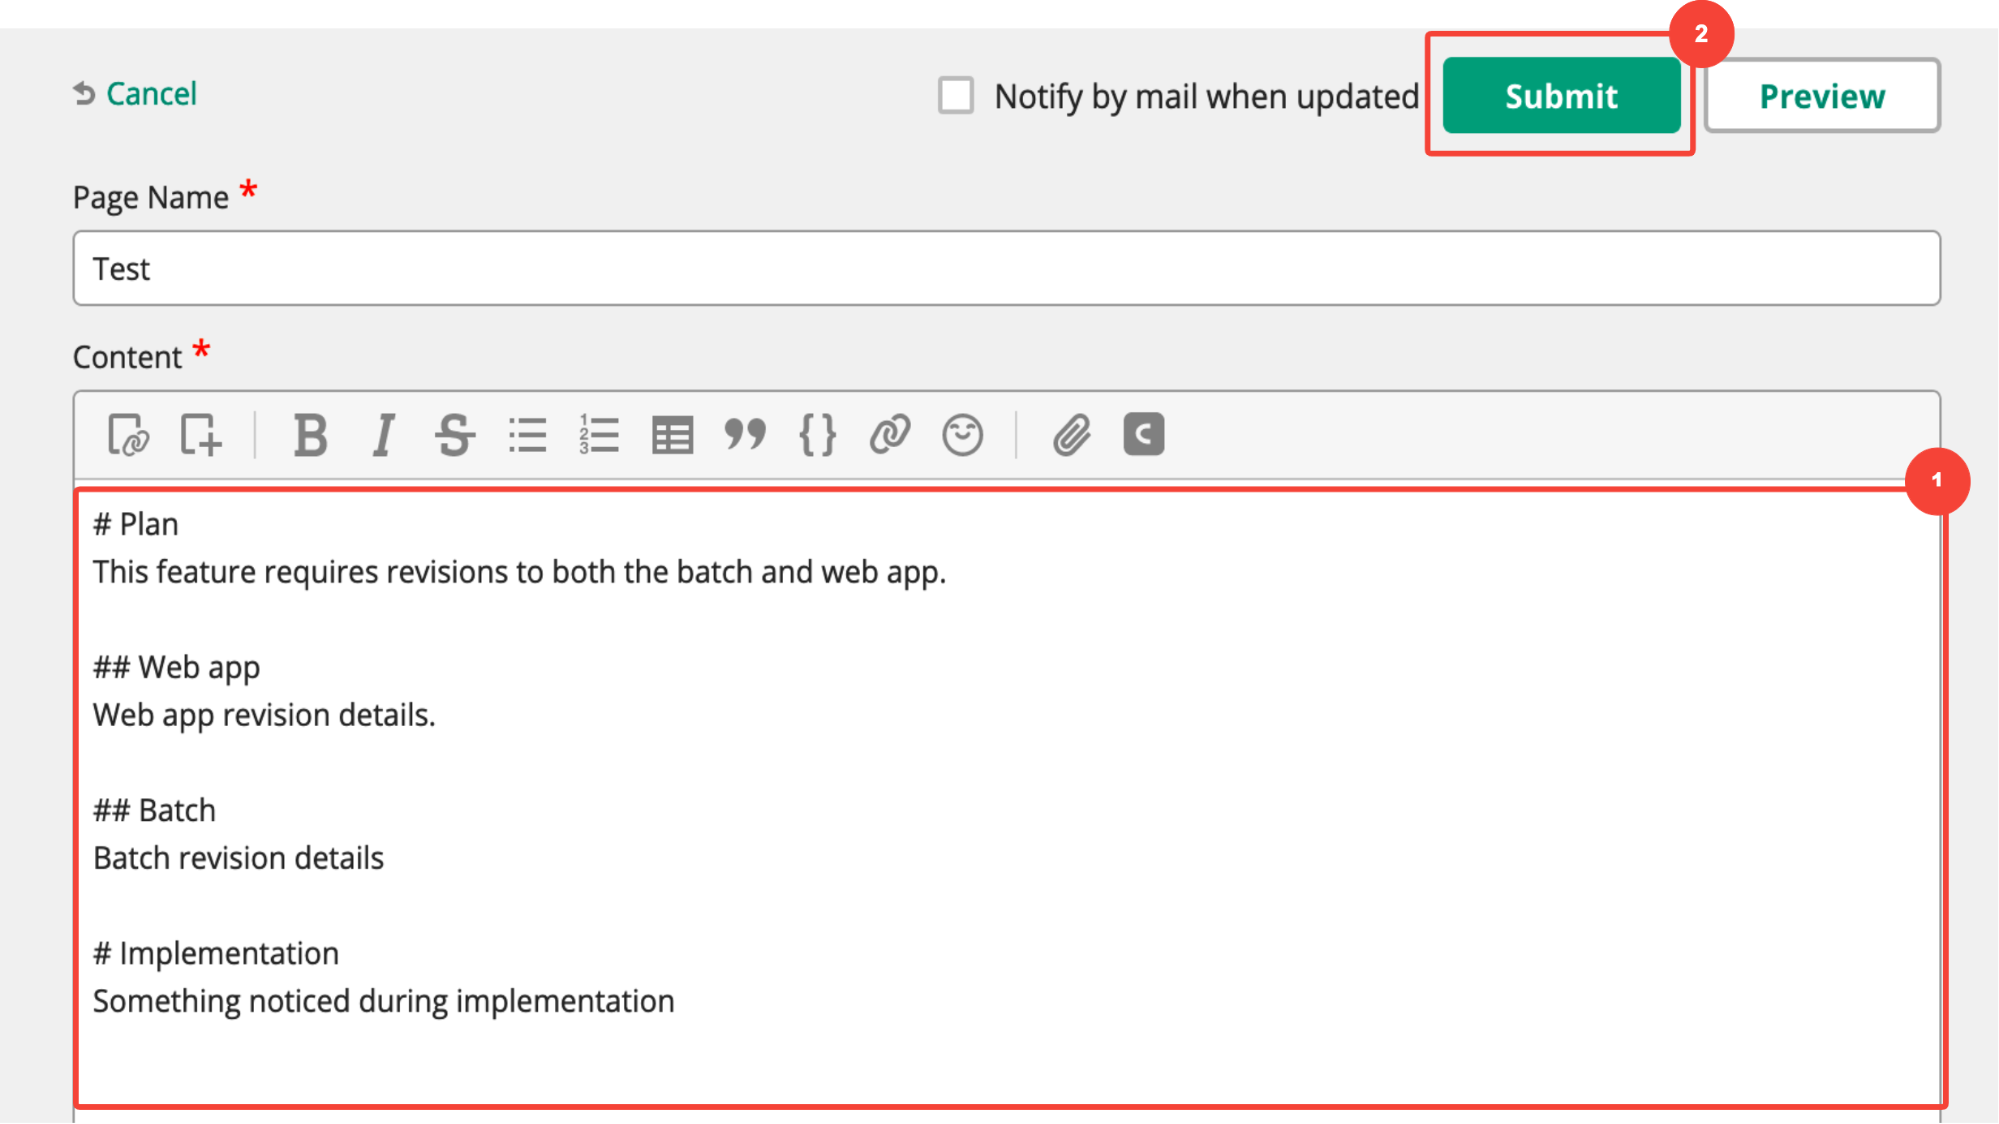Image resolution: width=1999 pixels, height=1124 pixels.
Task: Click the Preview button
Action: (1821, 96)
